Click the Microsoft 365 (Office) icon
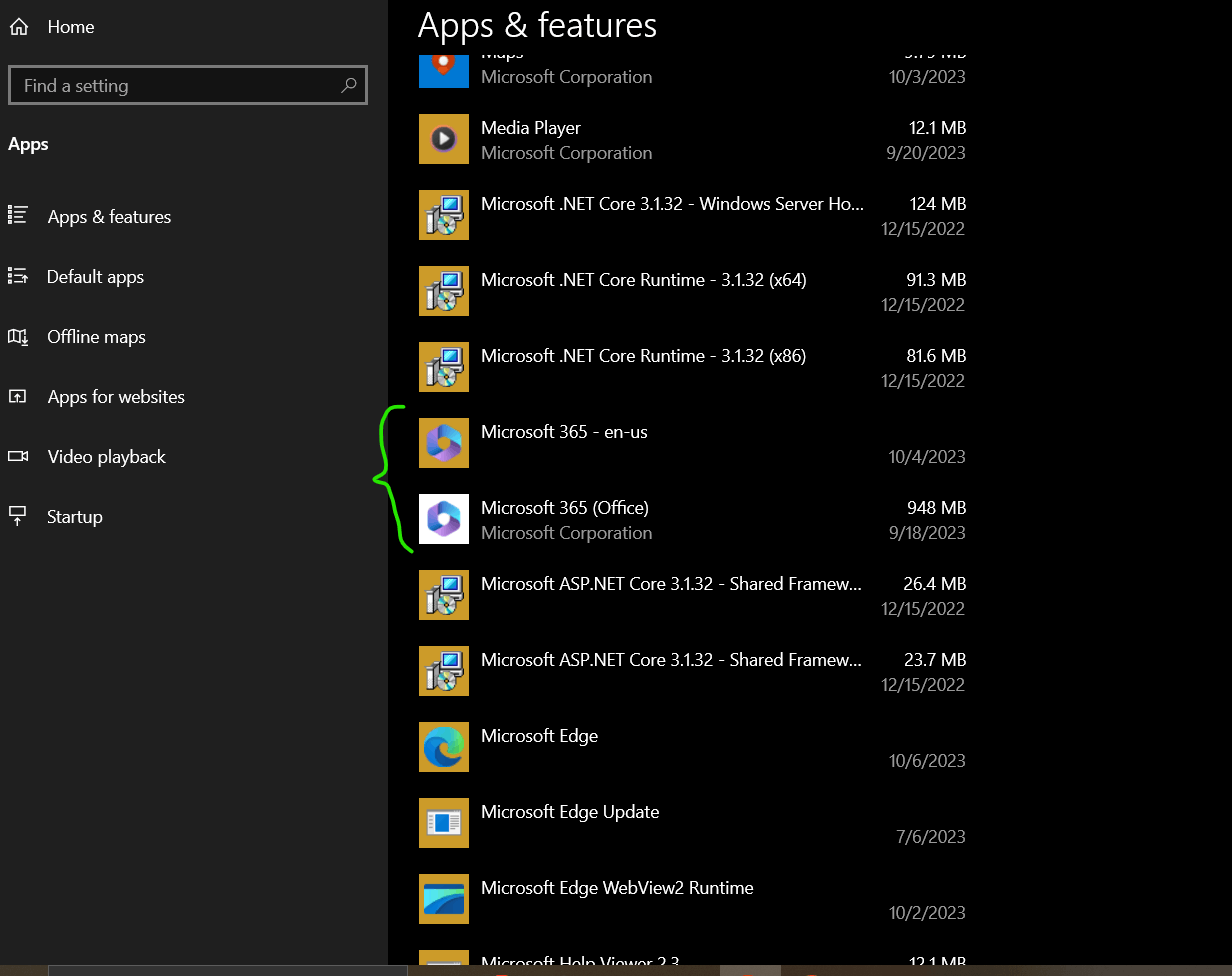This screenshot has width=1232, height=976. click(x=444, y=519)
